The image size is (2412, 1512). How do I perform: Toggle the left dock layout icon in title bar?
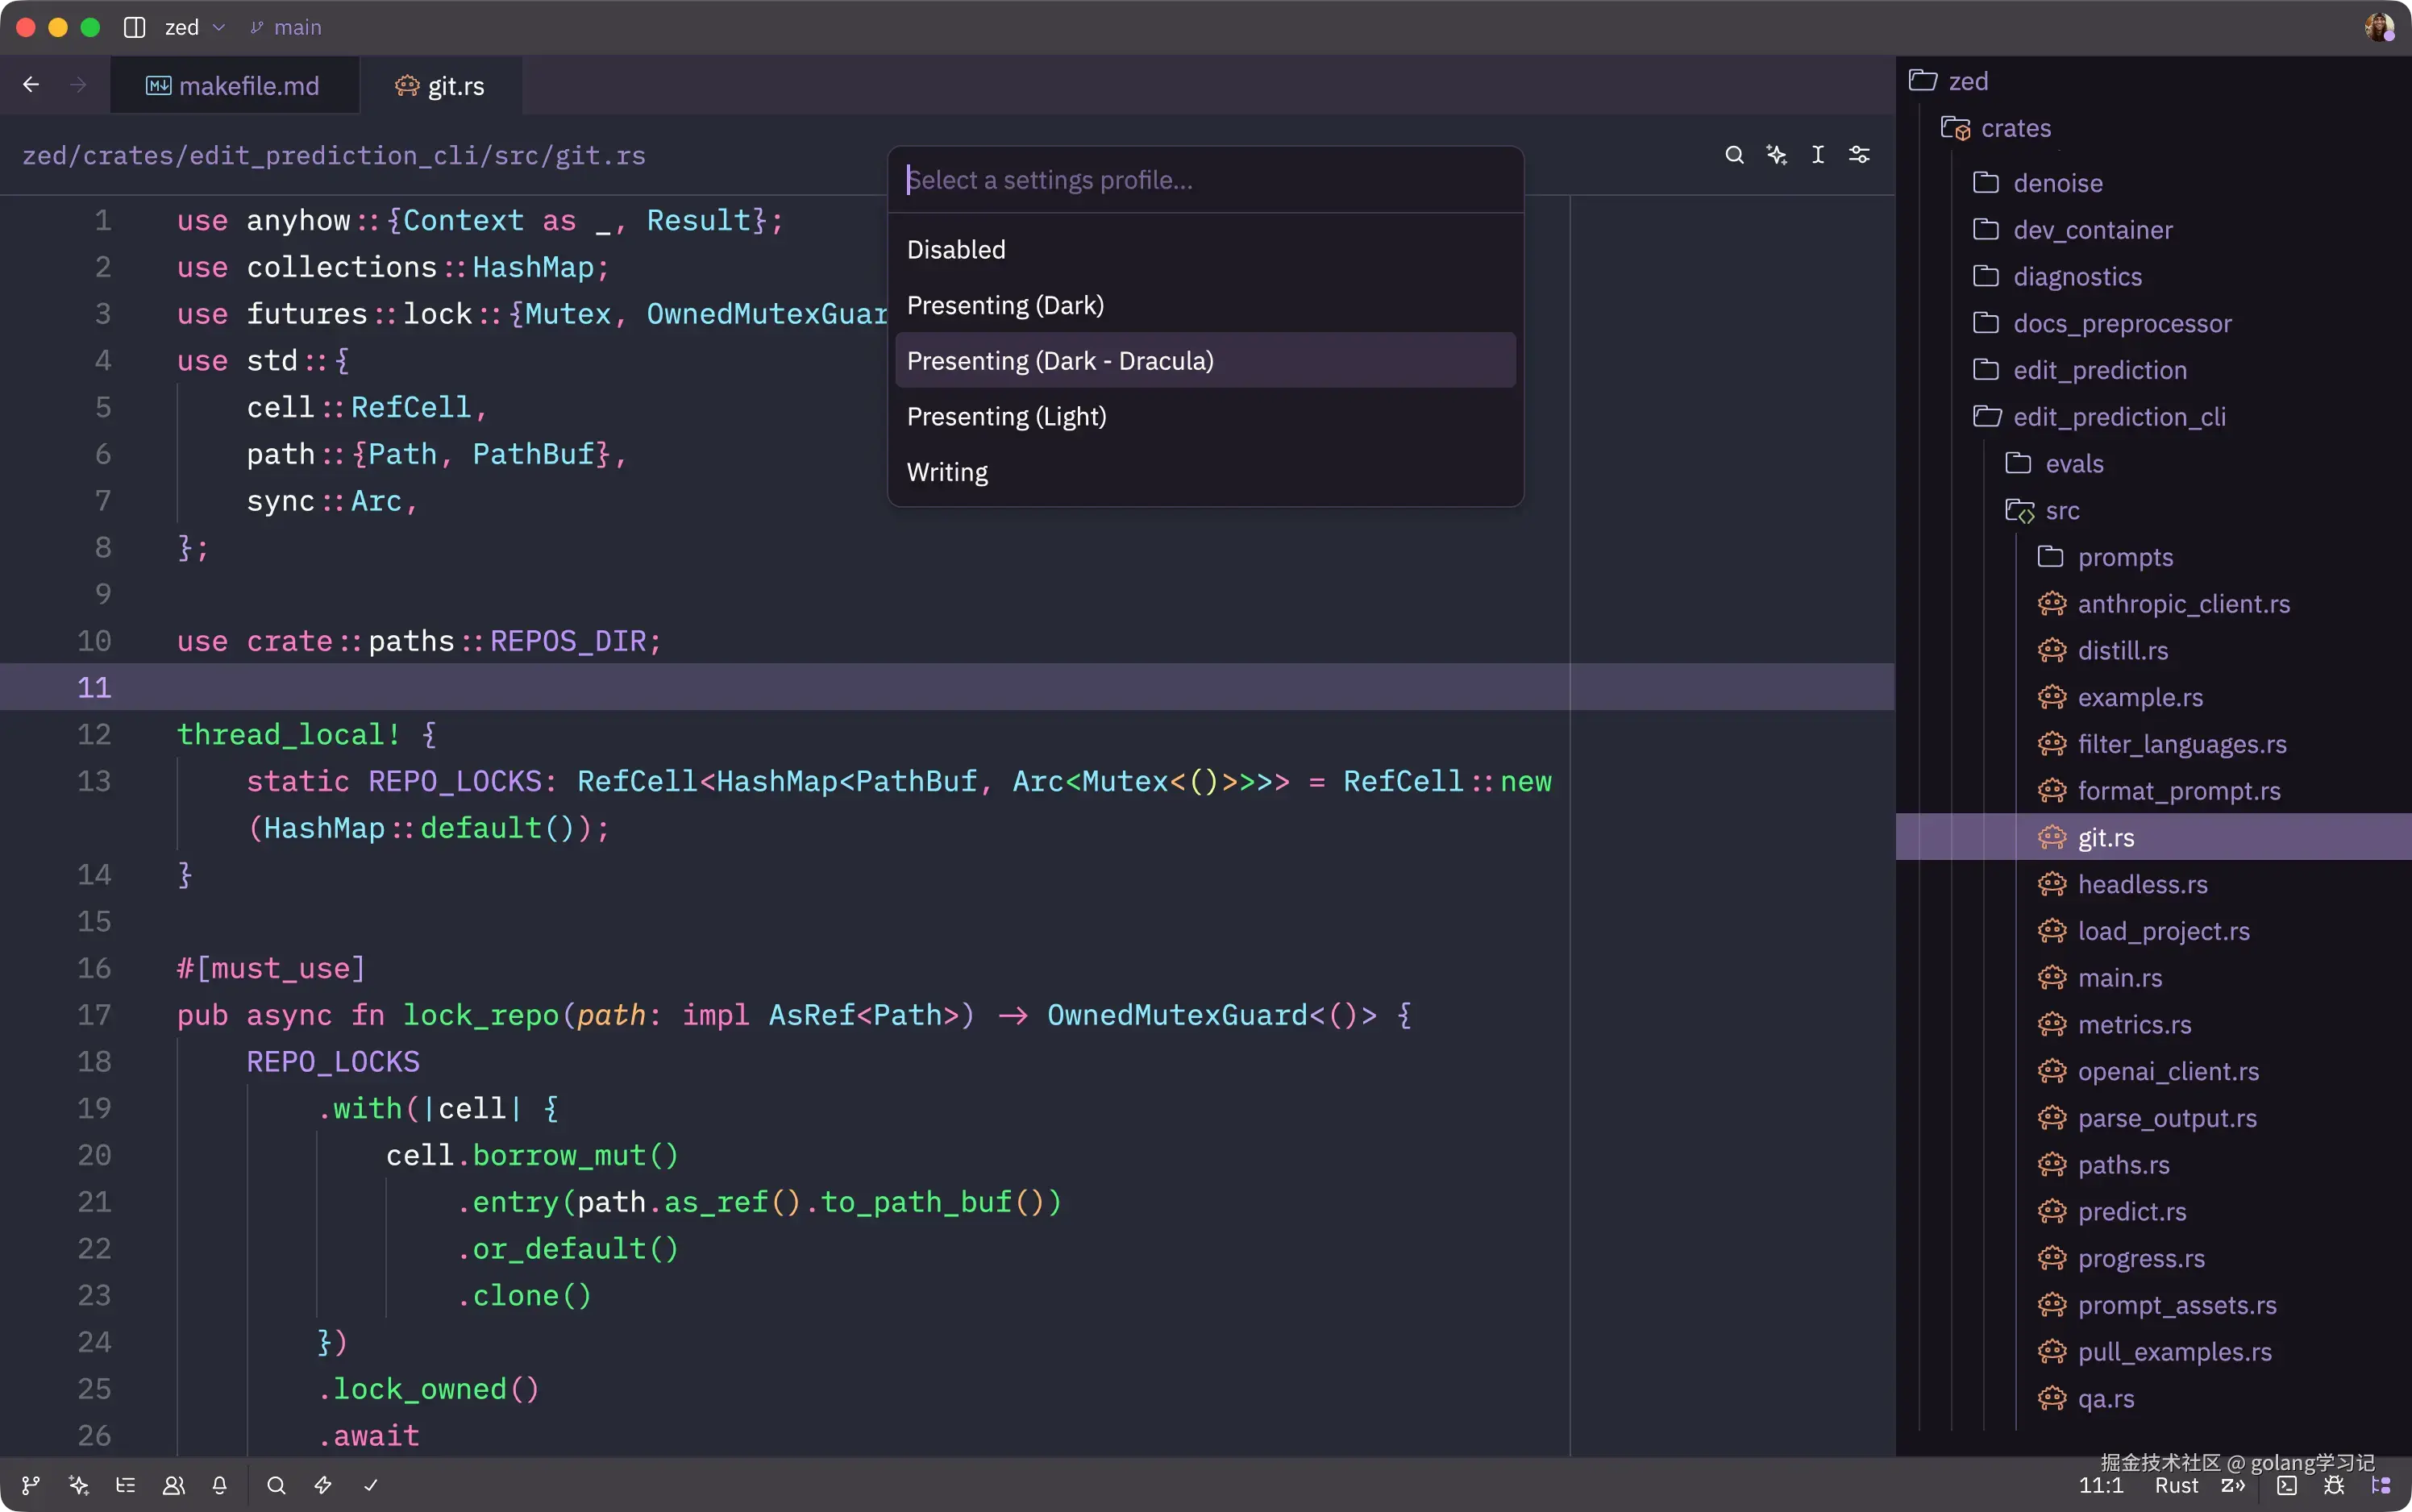coord(134,27)
